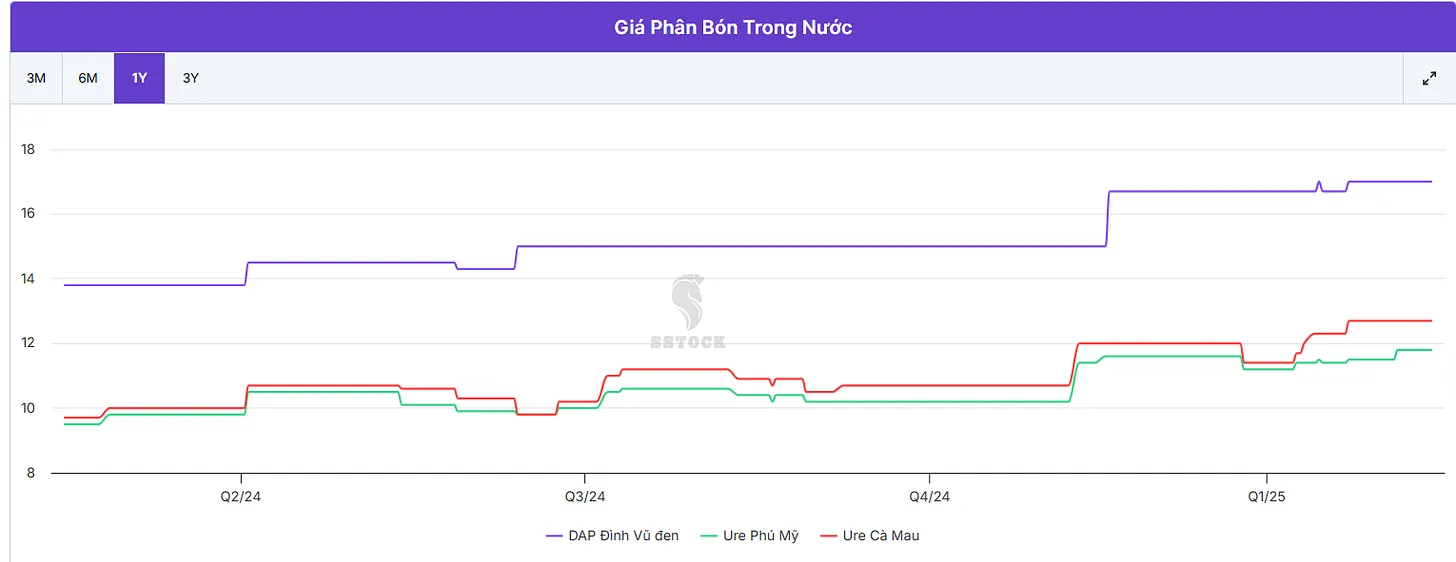Click the Q2/24 x-axis label

tap(241, 496)
